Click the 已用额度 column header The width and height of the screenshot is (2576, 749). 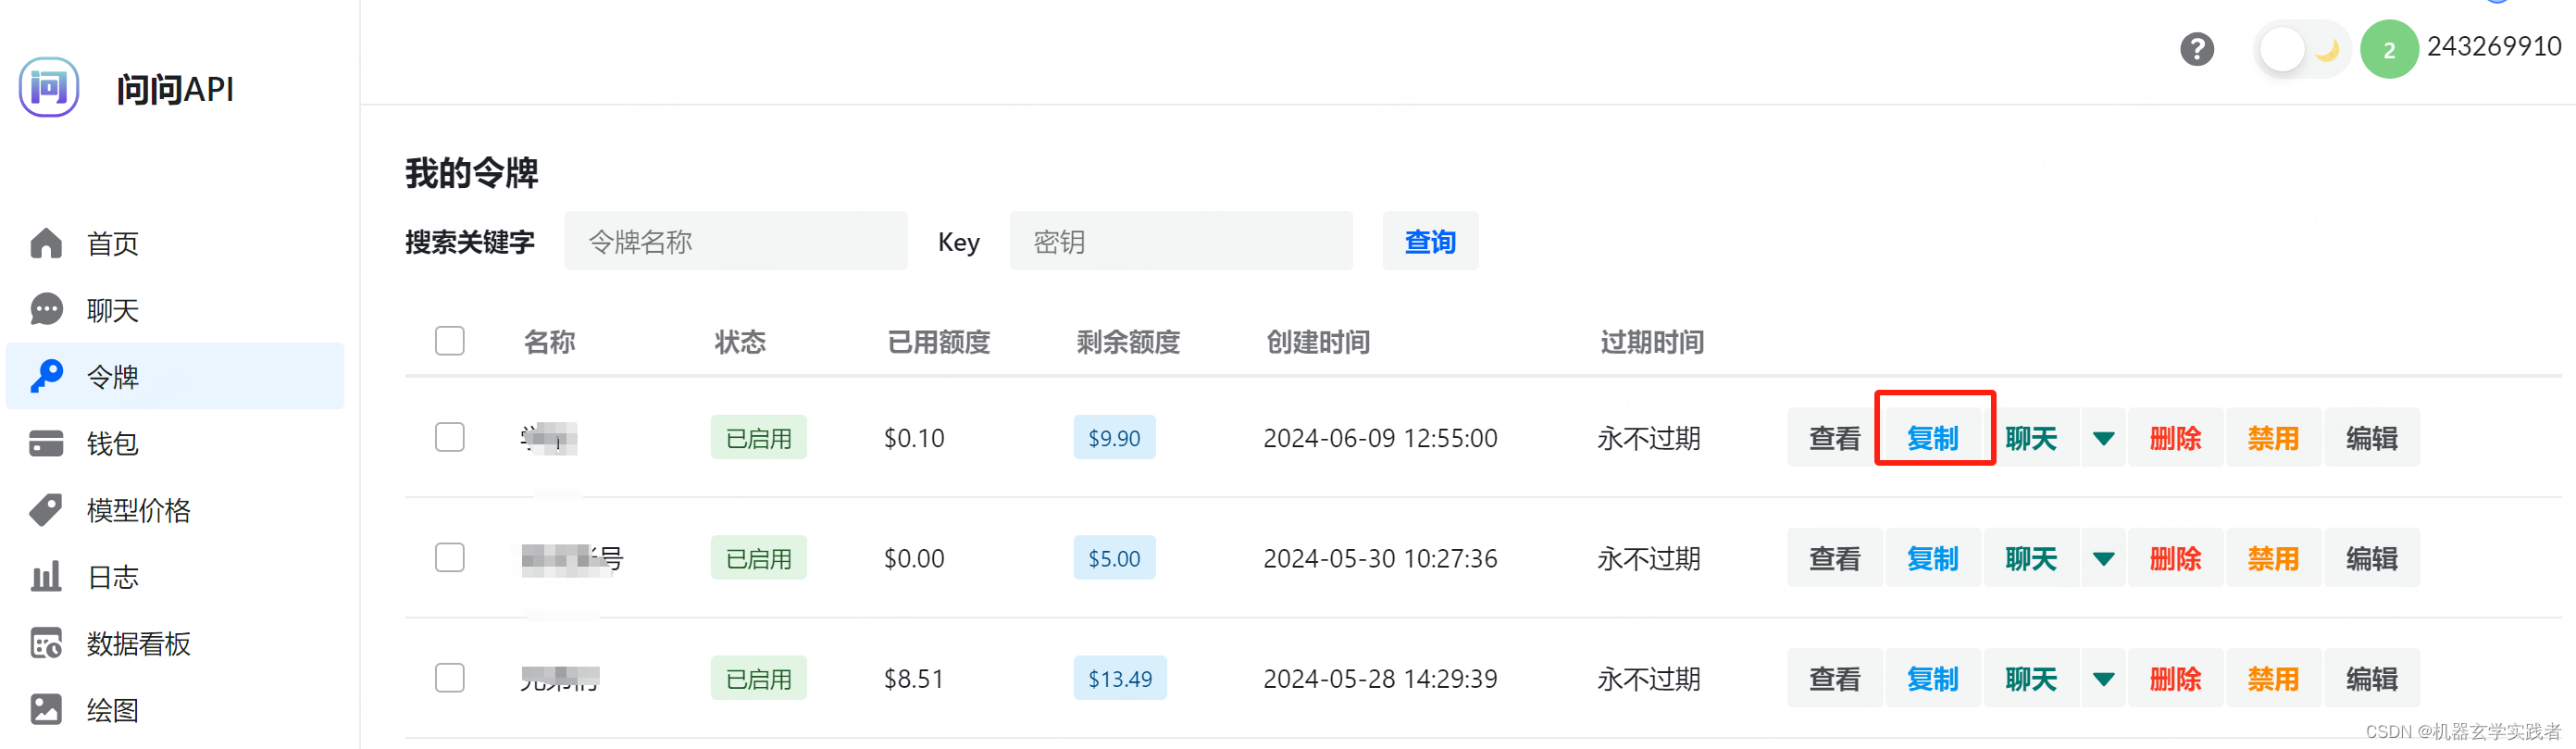pyautogui.click(x=938, y=342)
